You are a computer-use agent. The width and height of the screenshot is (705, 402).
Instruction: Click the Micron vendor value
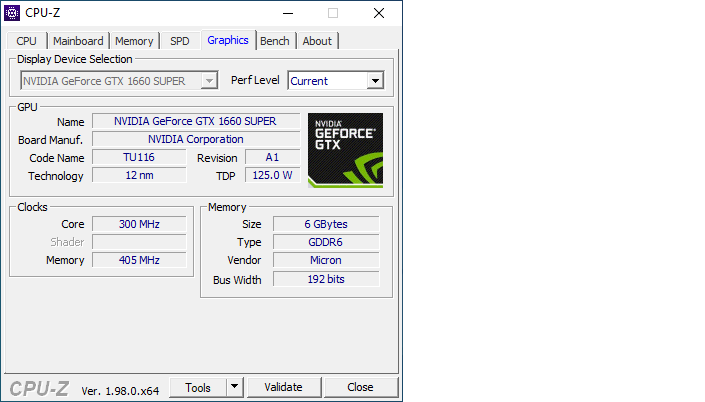(x=326, y=260)
